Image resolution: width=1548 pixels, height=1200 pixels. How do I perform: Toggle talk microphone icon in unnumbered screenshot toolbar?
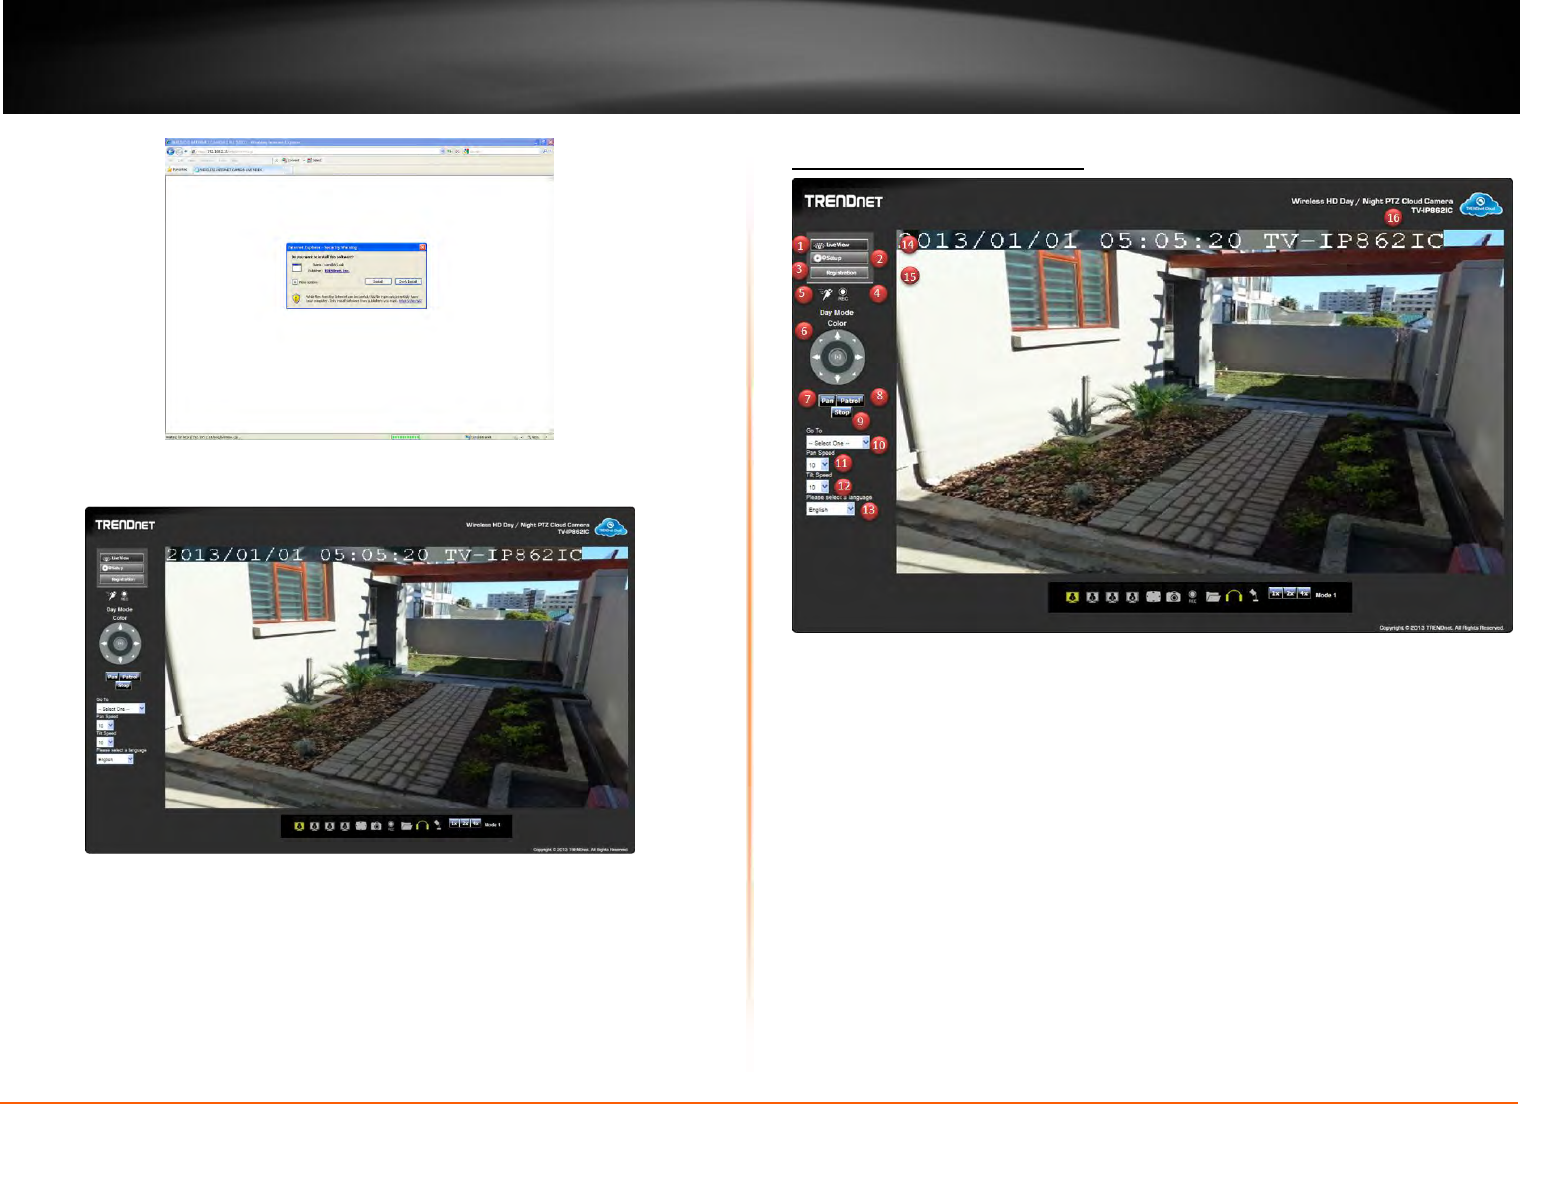pyautogui.click(x=438, y=825)
